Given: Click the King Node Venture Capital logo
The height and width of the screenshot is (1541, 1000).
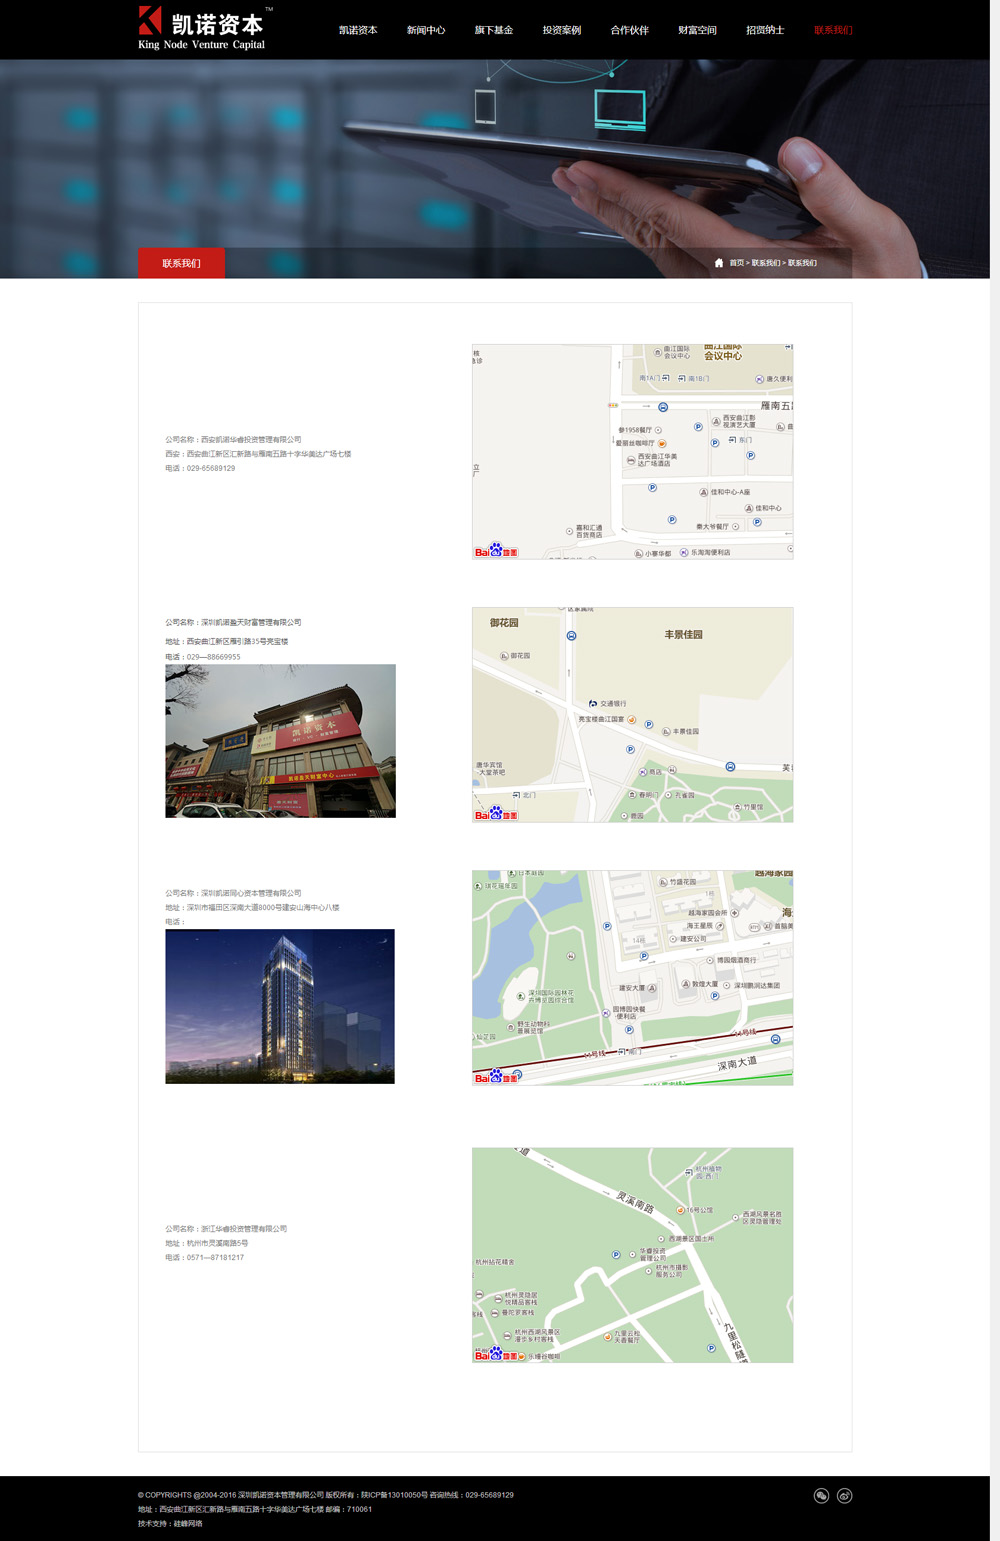Looking at the screenshot, I should click(x=203, y=28).
